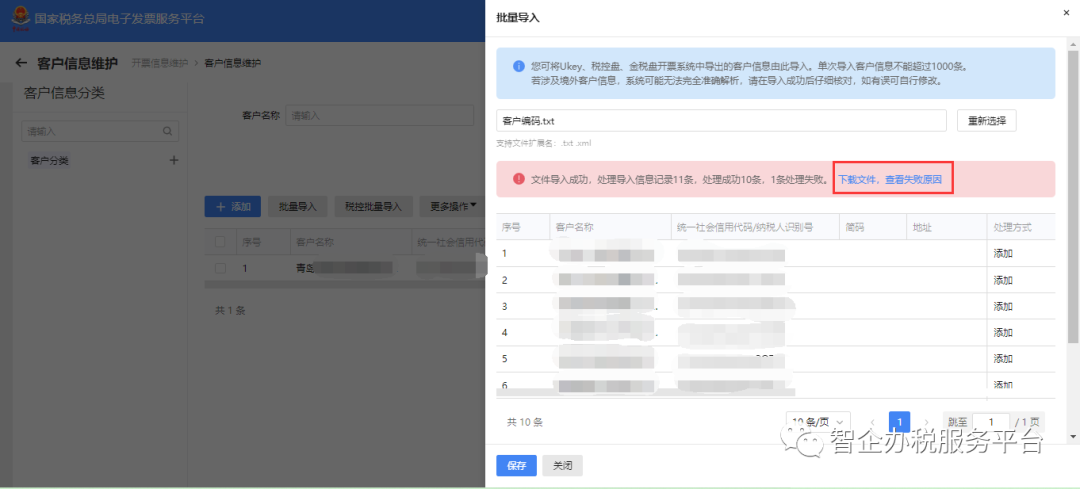This screenshot has height=489, width=1080.
Task: Click the 客户信息分类 panel heading
Action: pyautogui.click(x=64, y=94)
